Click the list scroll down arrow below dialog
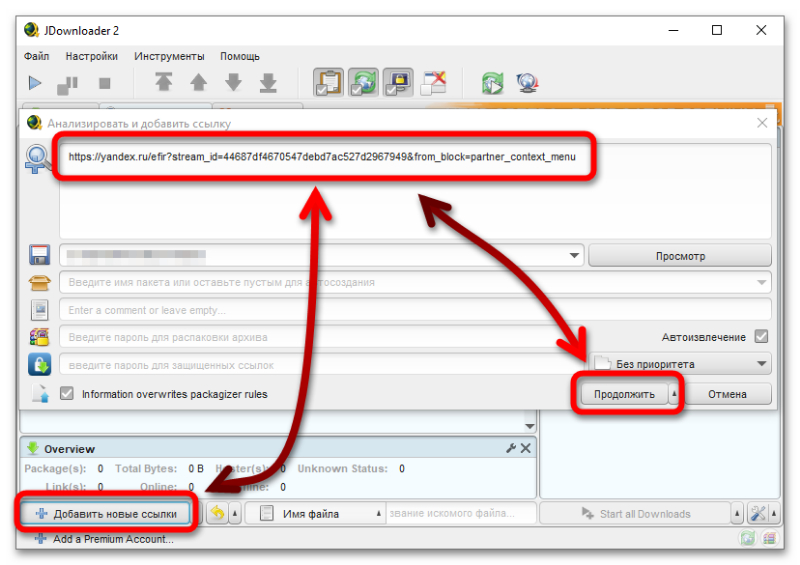The height and width of the screenshot is (565, 800). tap(530, 426)
